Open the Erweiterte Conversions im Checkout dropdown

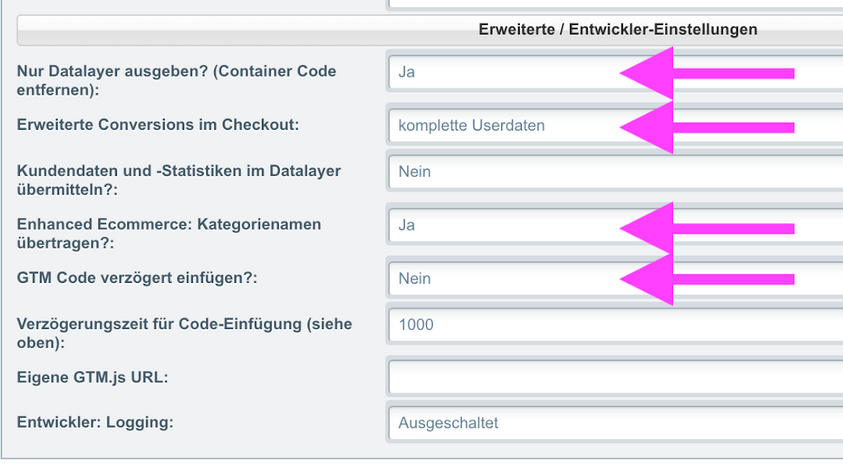(500, 126)
